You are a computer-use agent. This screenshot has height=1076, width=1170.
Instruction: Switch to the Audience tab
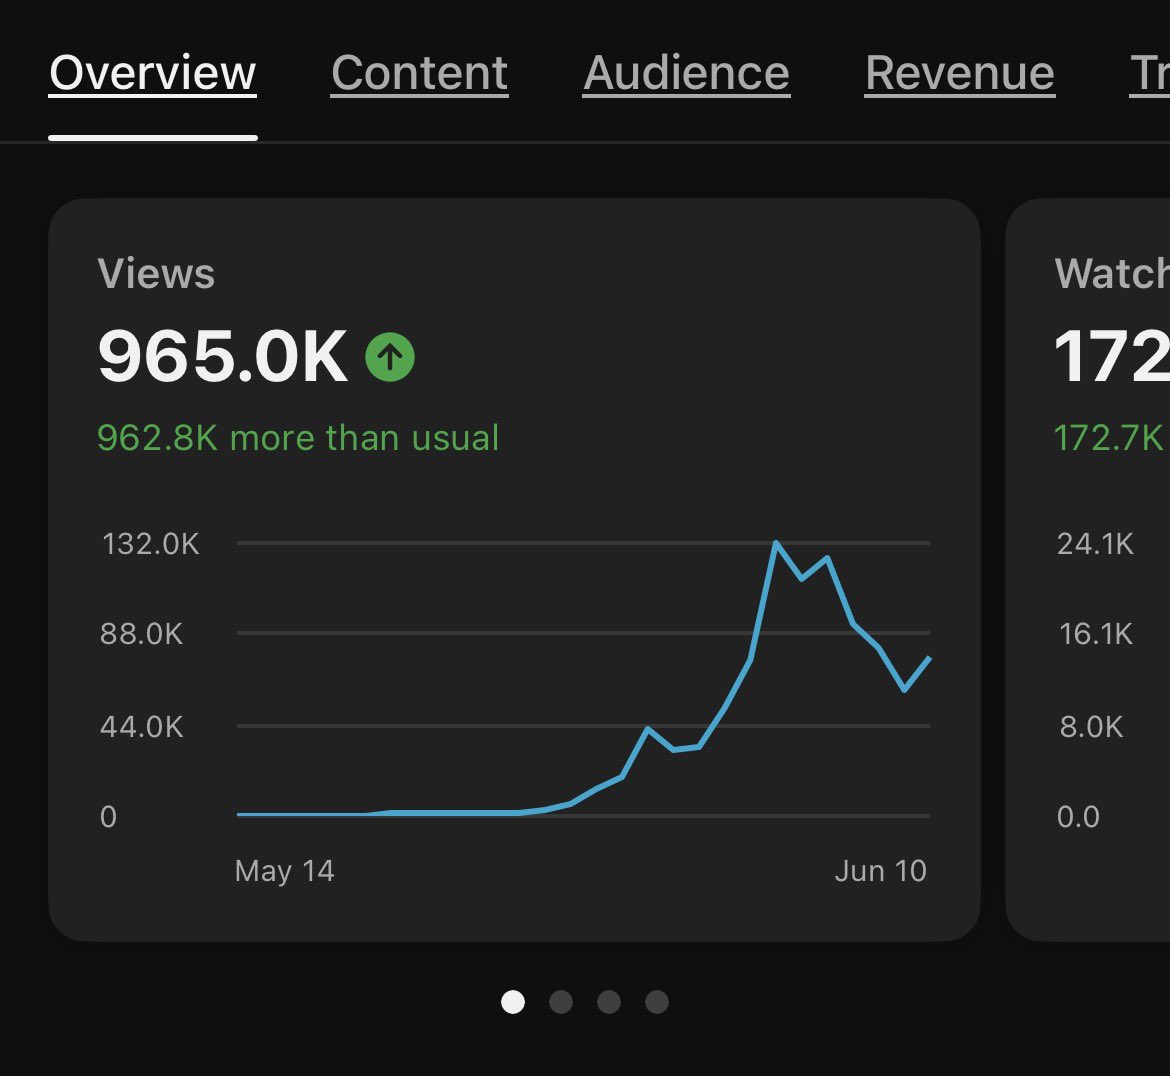686,73
